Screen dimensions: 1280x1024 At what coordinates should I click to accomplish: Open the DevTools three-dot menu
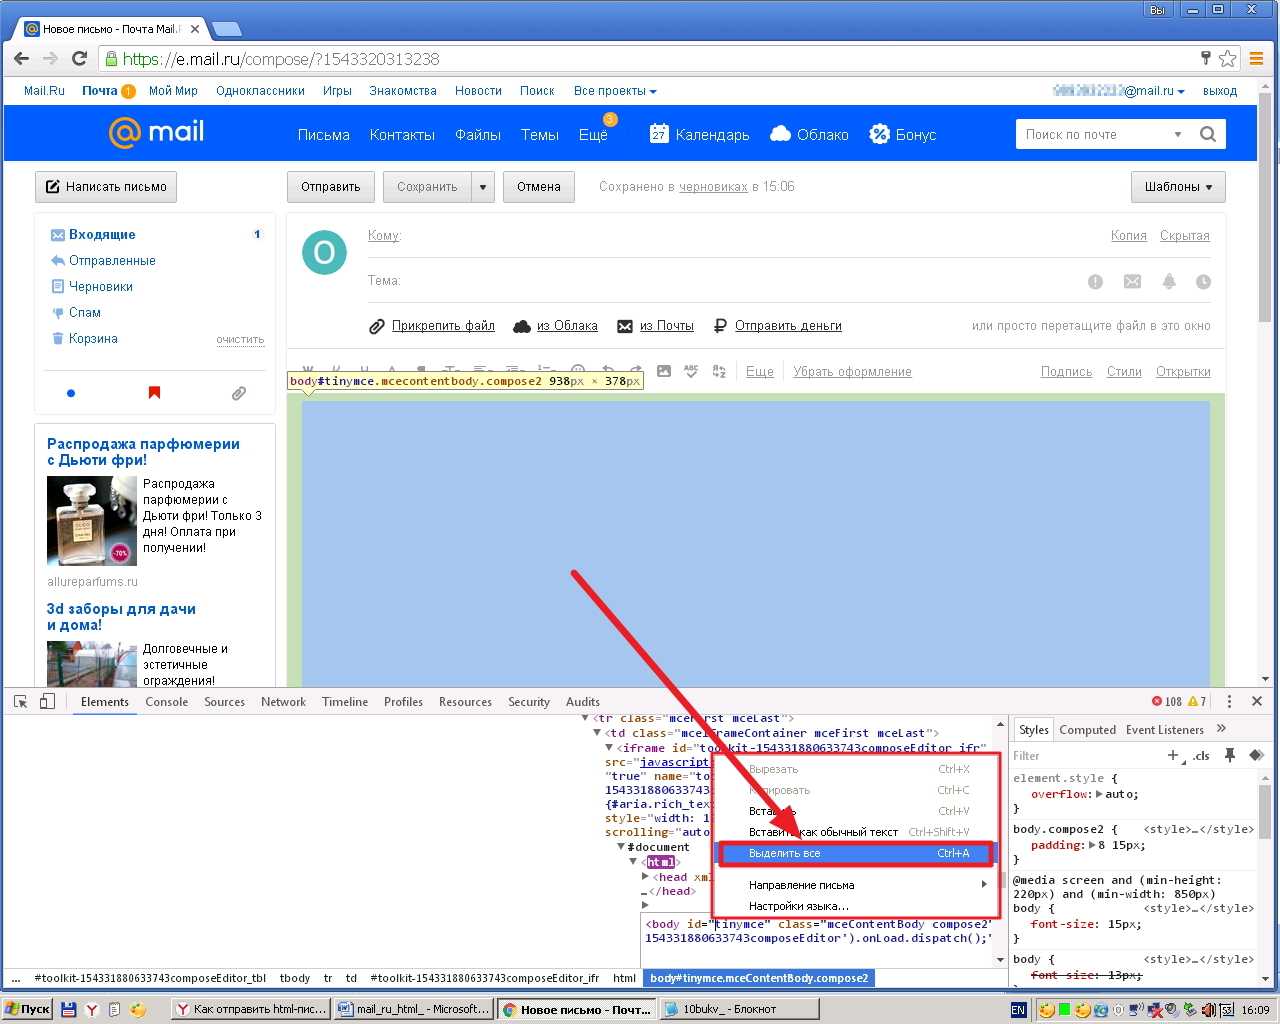[1229, 702]
